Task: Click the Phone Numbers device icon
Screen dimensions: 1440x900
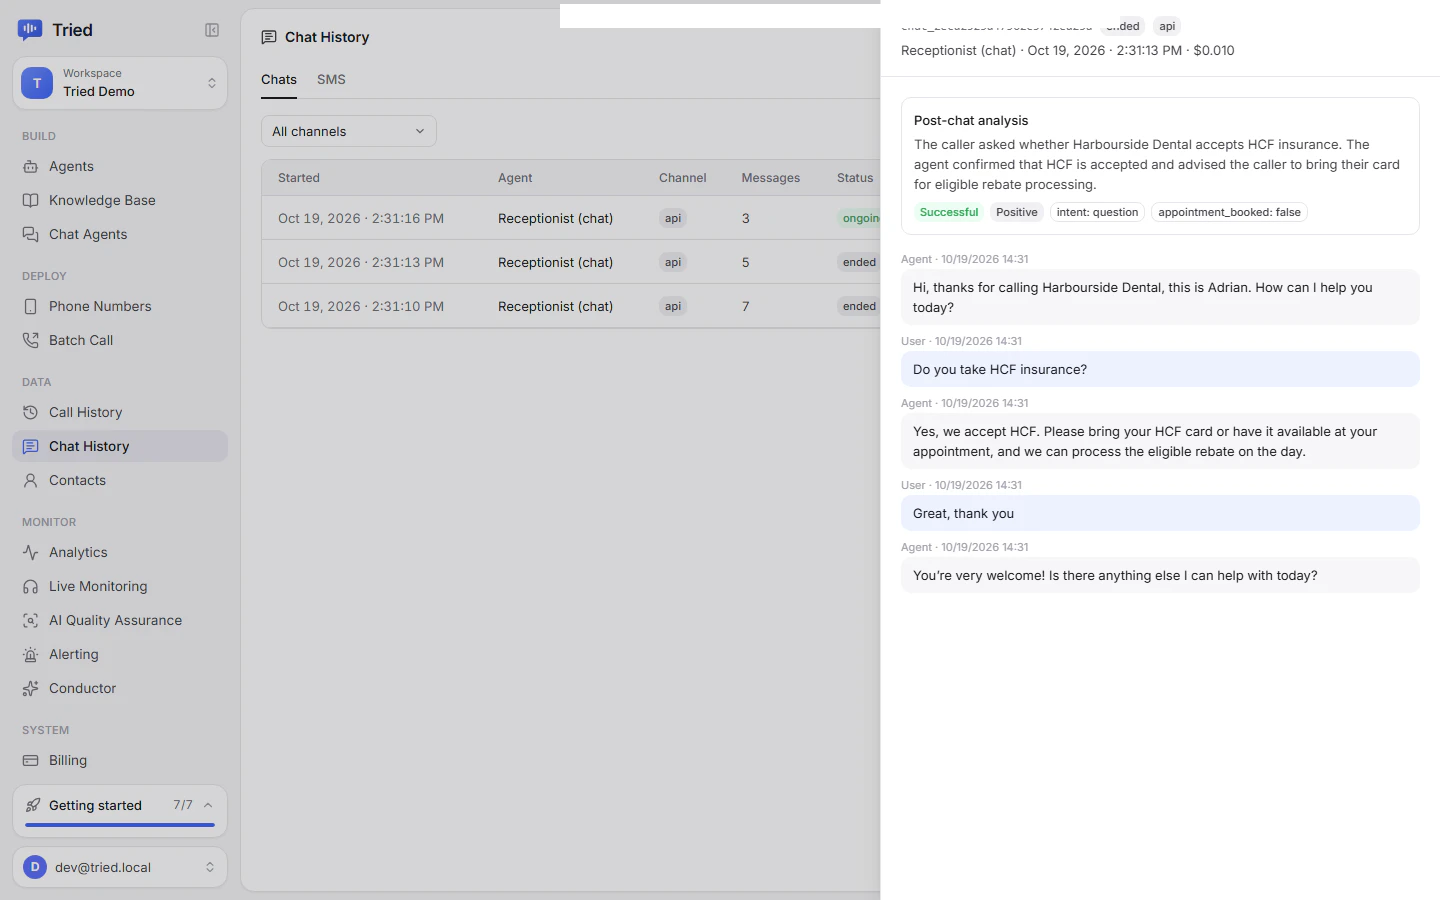Action: point(31,306)
